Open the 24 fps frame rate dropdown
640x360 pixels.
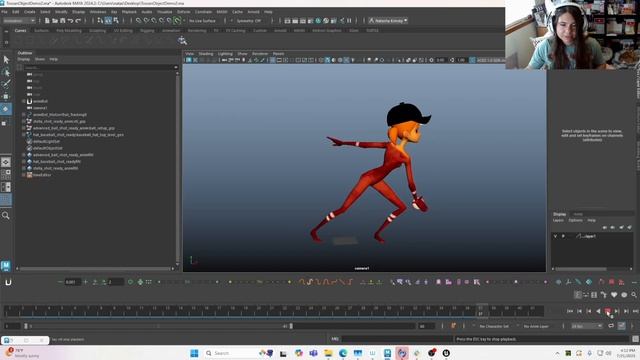[x=587, y=326]
